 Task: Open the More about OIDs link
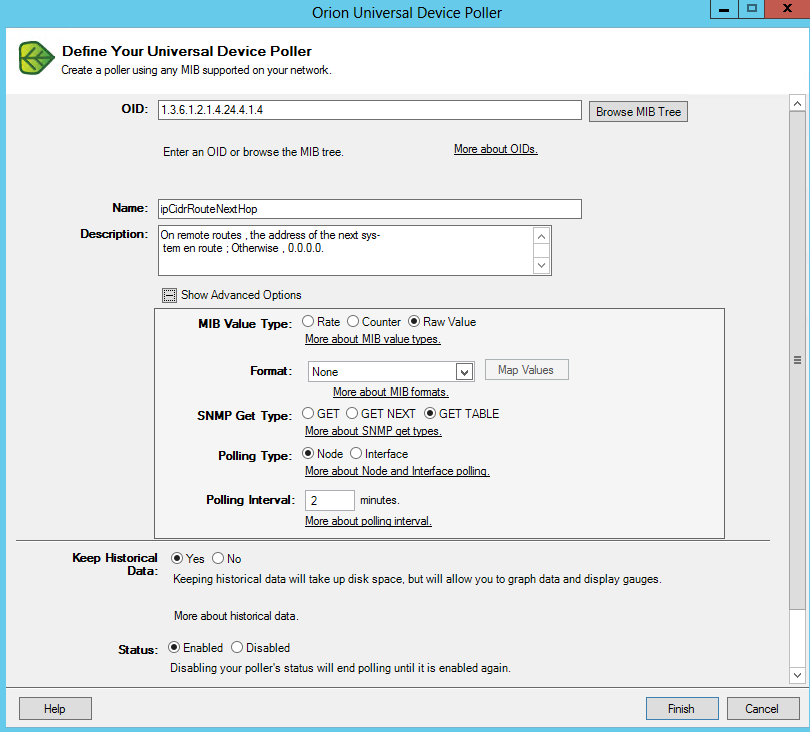tap(496, 149)
